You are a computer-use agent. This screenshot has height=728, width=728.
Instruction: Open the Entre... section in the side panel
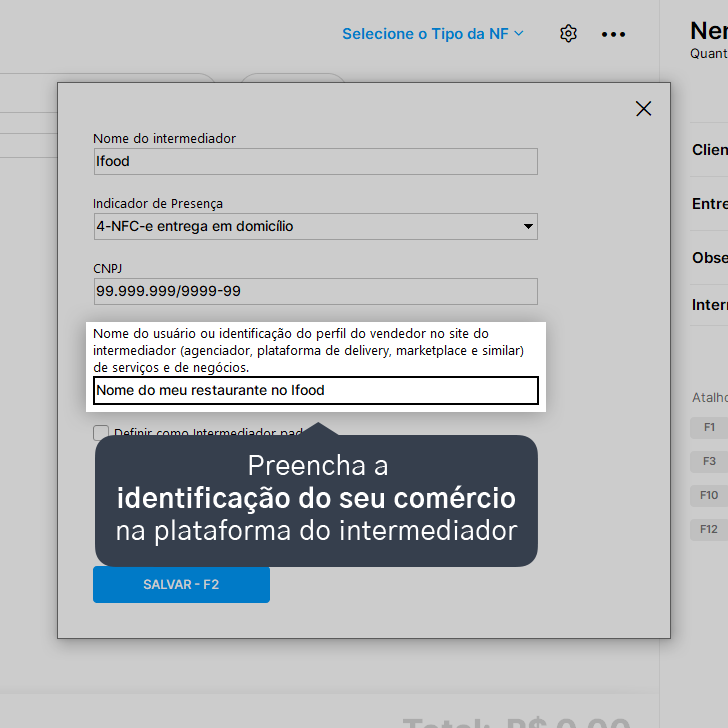709,204
